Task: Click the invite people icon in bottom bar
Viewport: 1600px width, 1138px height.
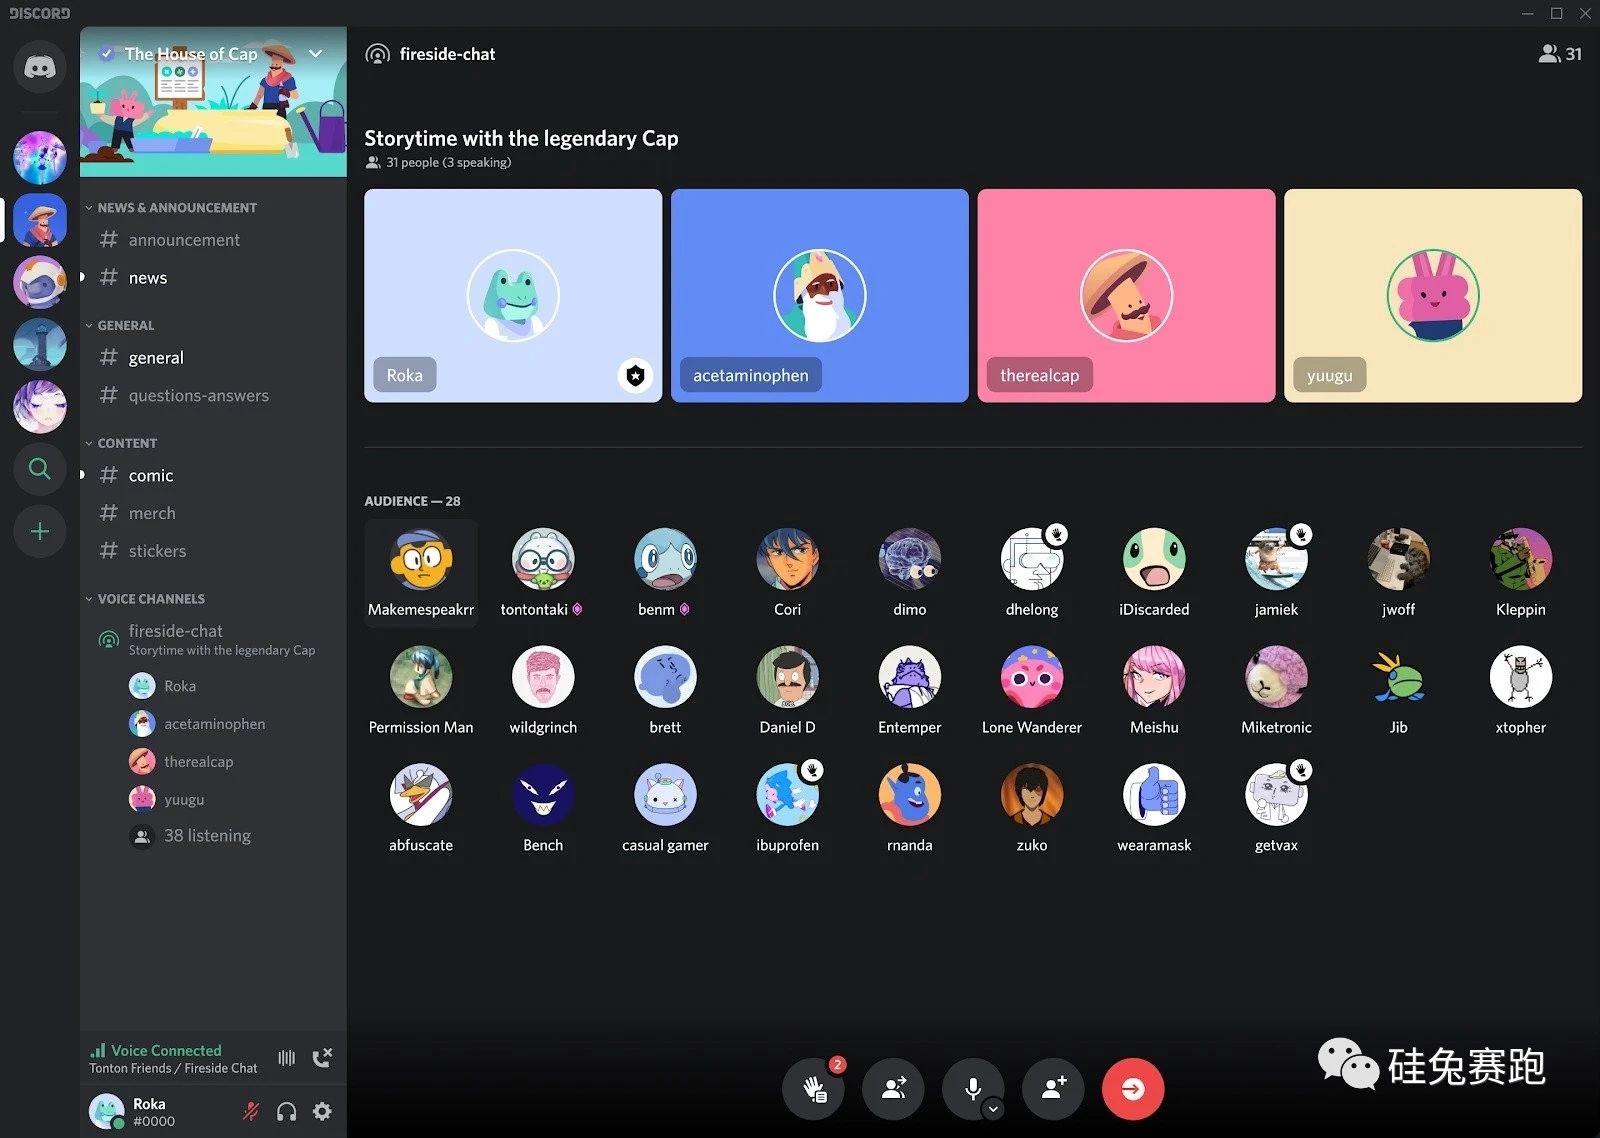Action: click(x=1053, y=1088)
